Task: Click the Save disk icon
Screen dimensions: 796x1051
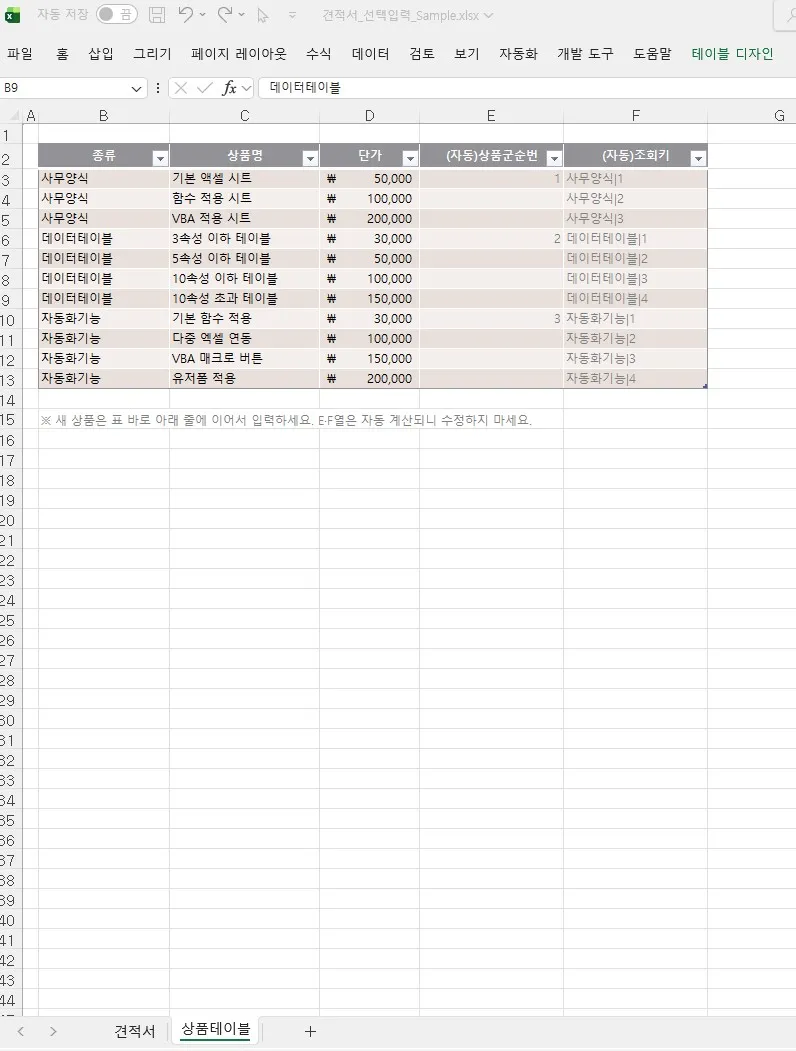Action: pyautogui.click(x=157, y=15)
